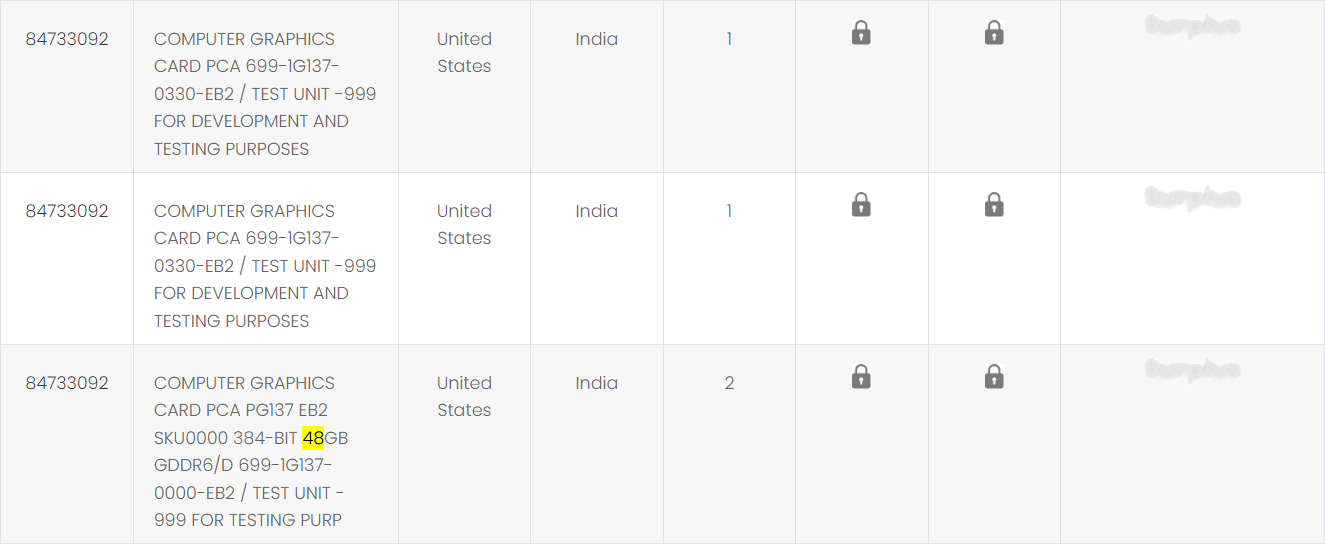Click the blurred supplier name in the PG137 row
1325x544 pixels.
(x=1193, y=370)
